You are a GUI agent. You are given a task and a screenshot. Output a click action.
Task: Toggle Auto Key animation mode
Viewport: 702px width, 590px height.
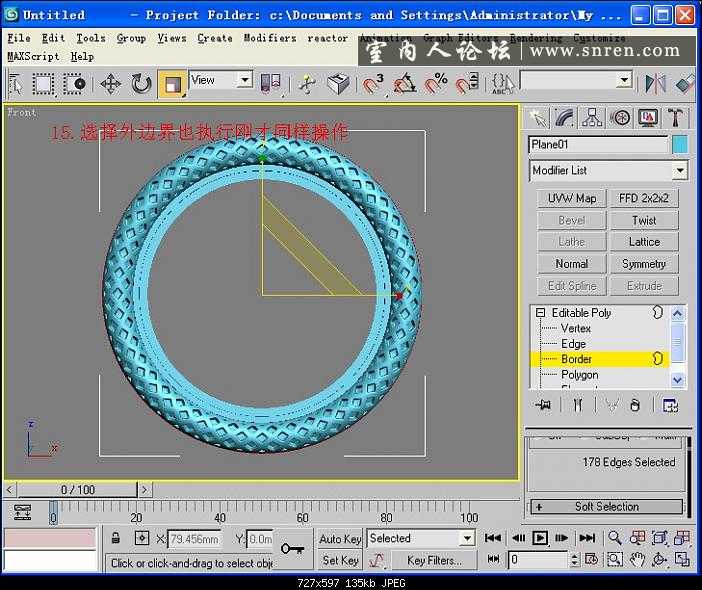pyautogui.click(x=340, y=539)
